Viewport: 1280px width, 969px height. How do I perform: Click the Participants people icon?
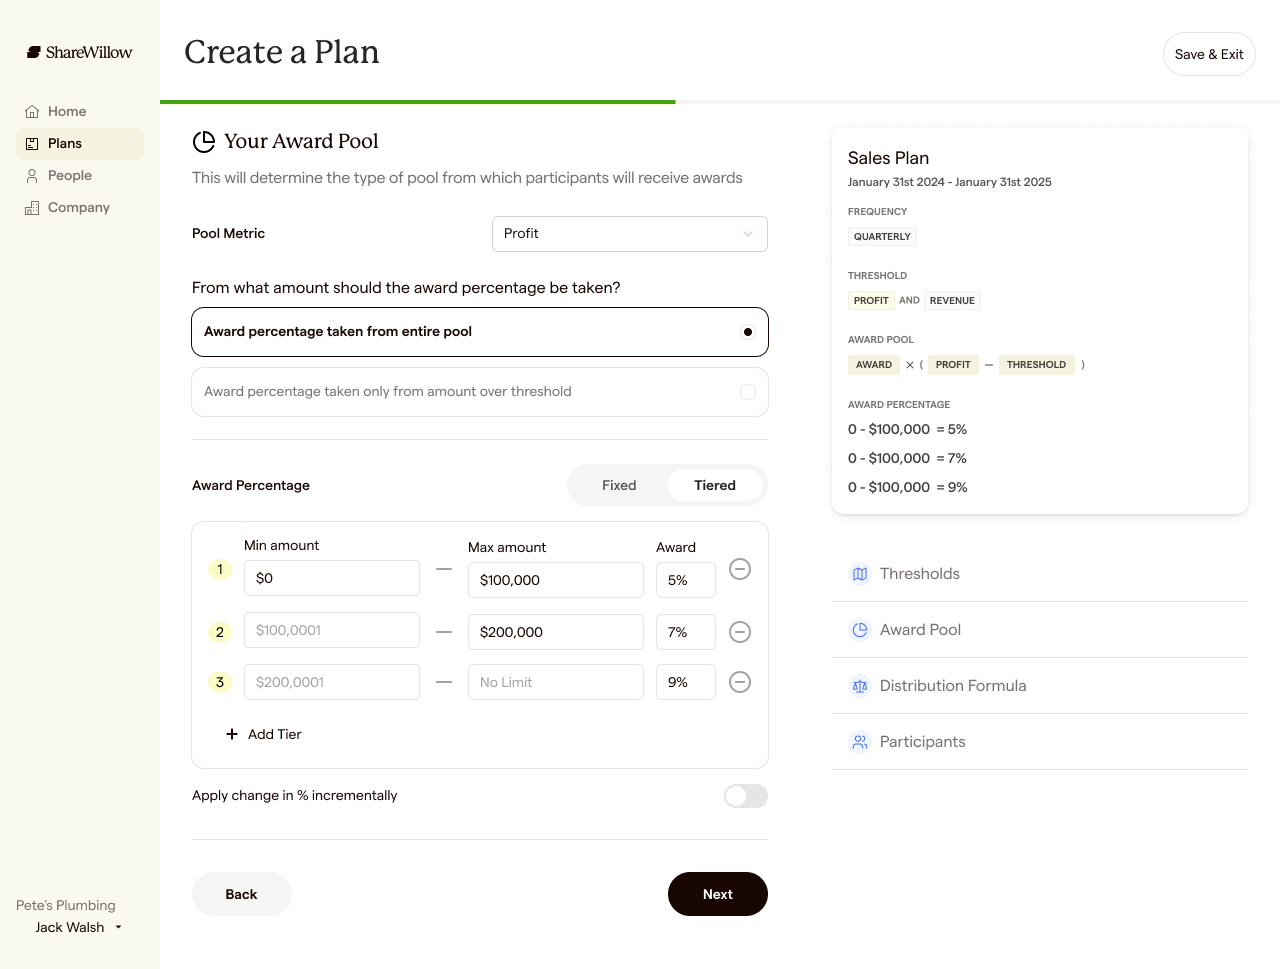[x=860, y=742]
